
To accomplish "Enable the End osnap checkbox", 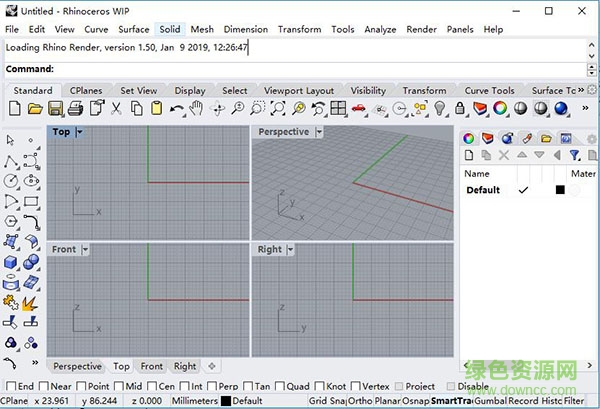I will pos(11,386).
